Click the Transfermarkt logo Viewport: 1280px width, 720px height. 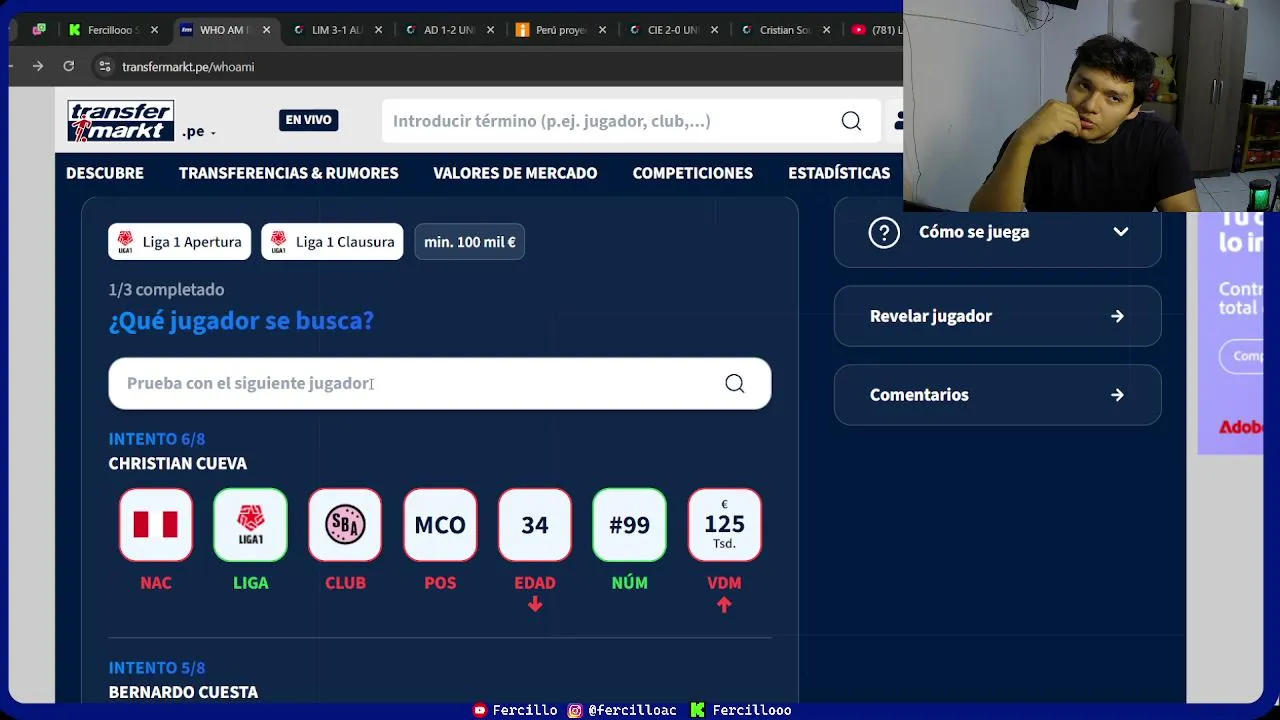click(121, 121)
